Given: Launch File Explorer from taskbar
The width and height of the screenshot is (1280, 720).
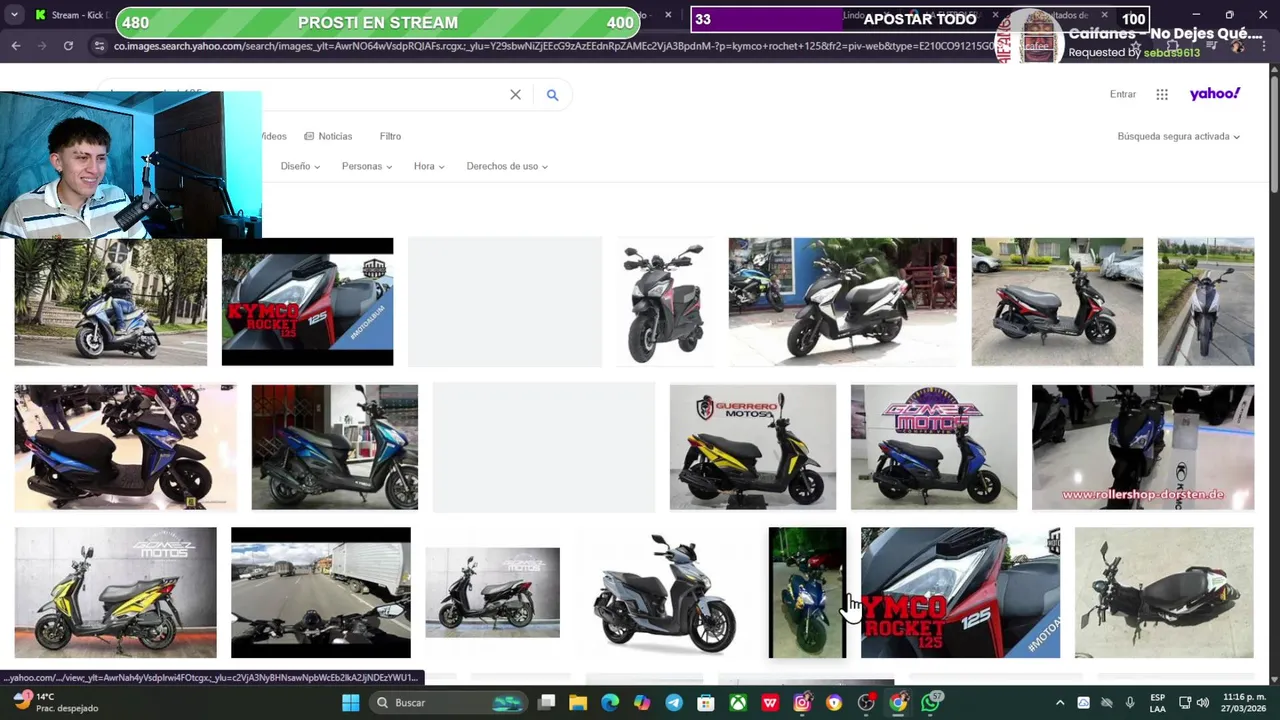Looking at the screenshot, I should (x=578, y=703).
